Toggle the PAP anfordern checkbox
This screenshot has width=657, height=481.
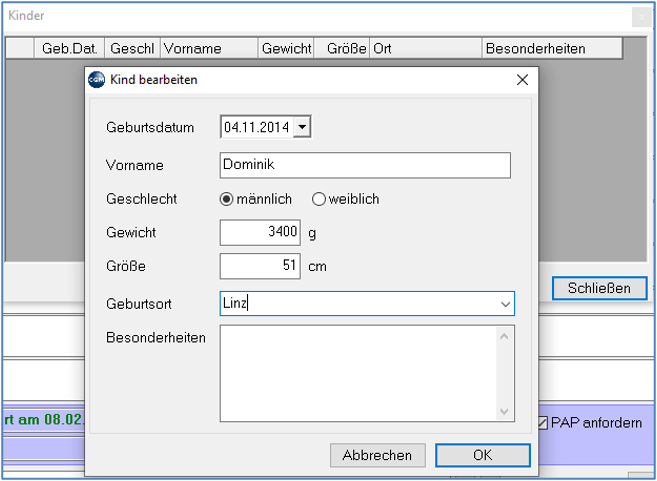coord(542,423)
